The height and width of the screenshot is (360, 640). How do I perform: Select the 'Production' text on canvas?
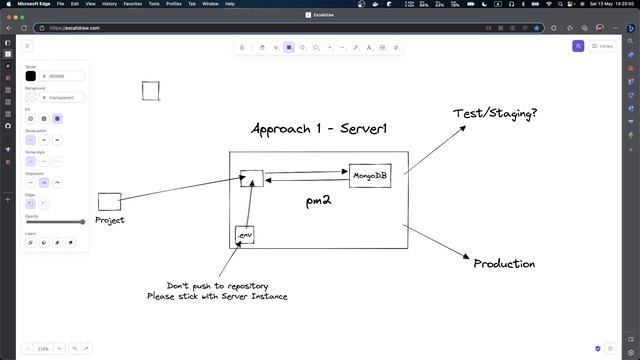504,264
